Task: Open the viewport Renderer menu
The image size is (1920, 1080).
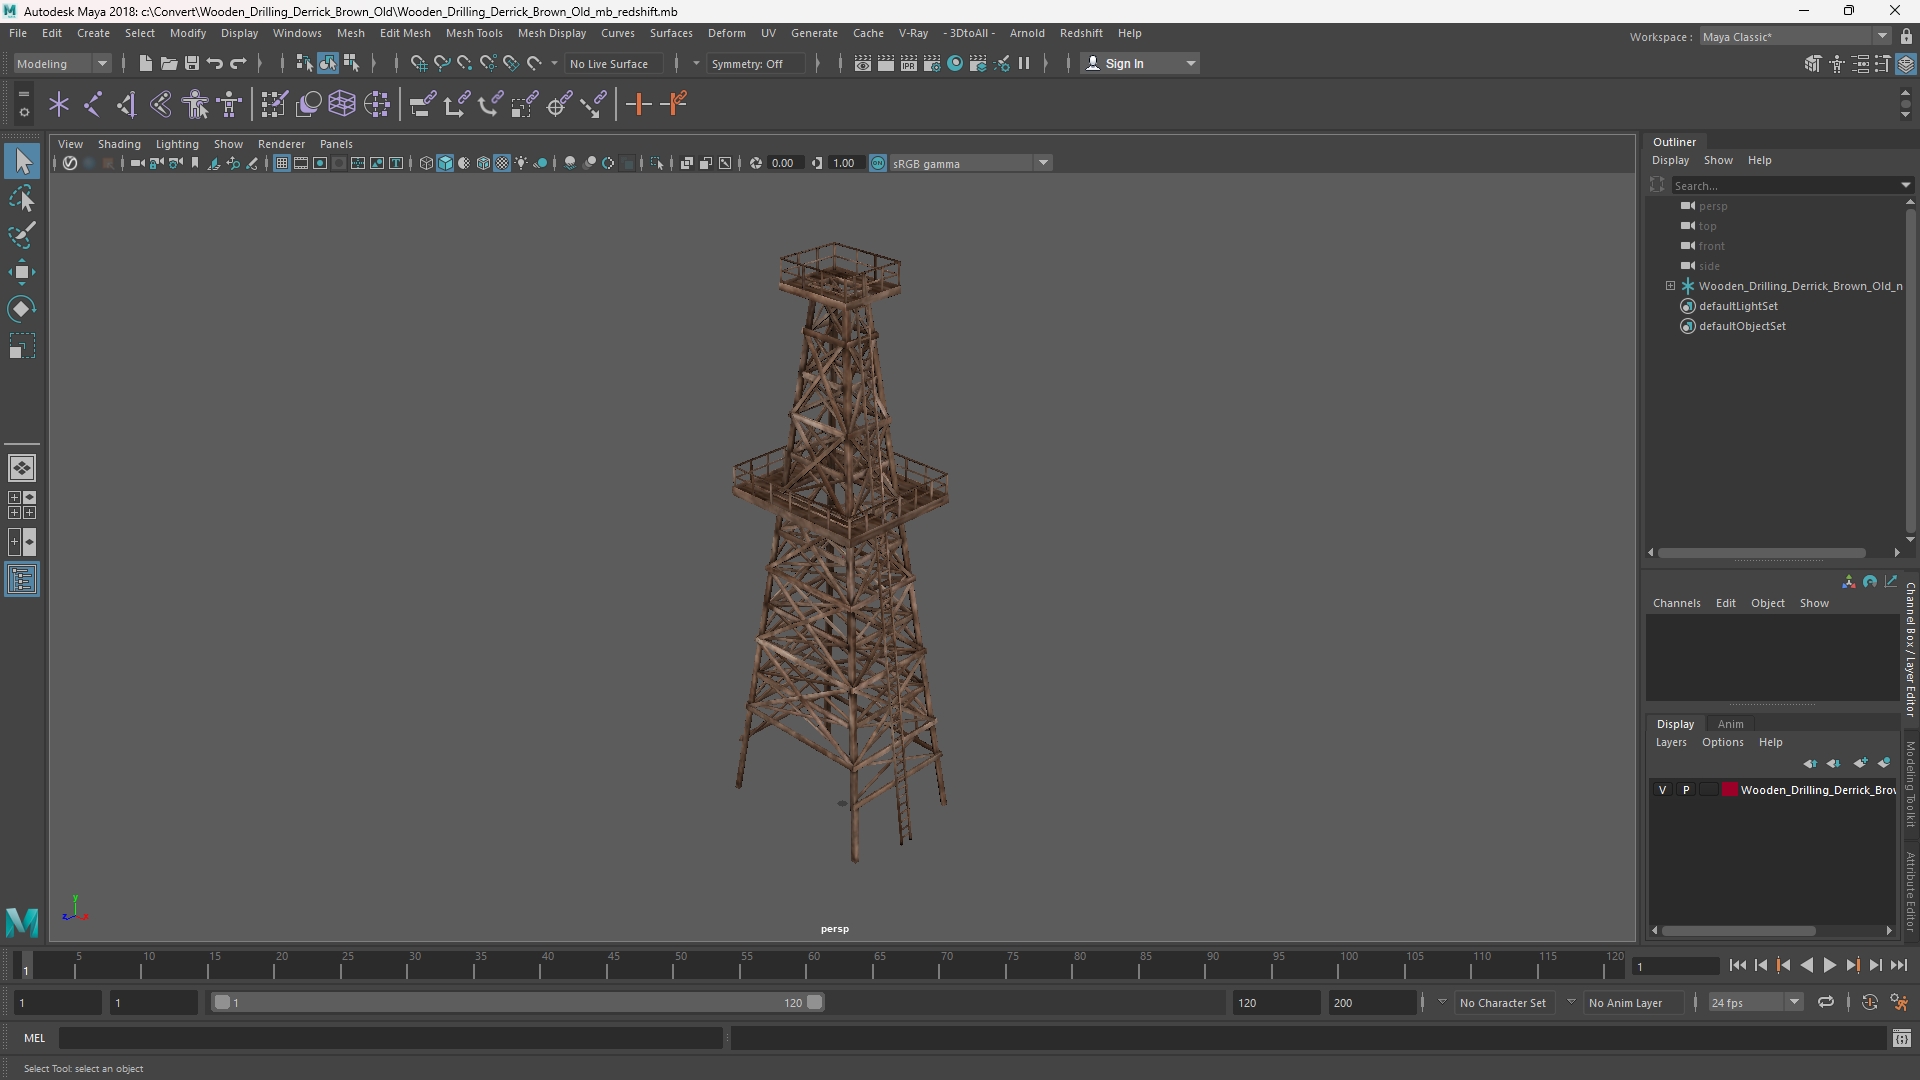Action: coord(281,144)
